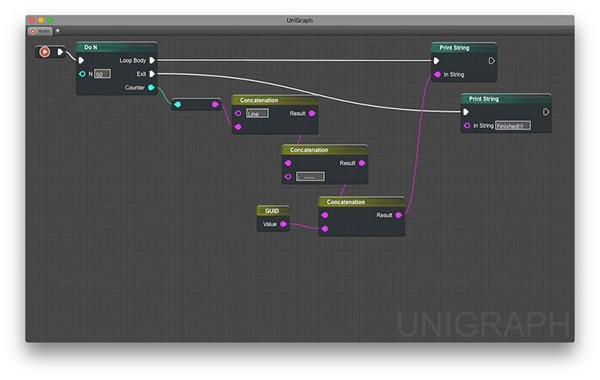Screen dimensions: 600x380
Task: Click Result pin of the bottom Concatenation node
Action: [399, 215]
